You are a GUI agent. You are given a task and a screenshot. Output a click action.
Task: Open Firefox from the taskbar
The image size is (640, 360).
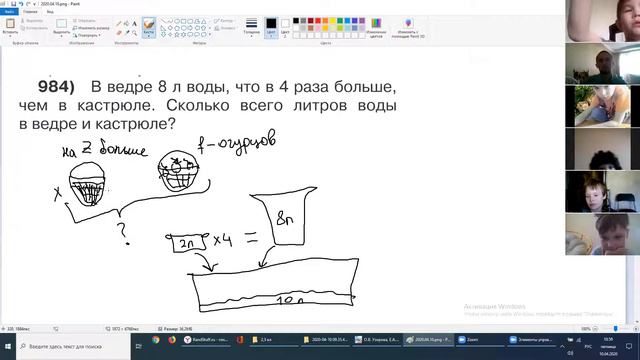point(172,340)
